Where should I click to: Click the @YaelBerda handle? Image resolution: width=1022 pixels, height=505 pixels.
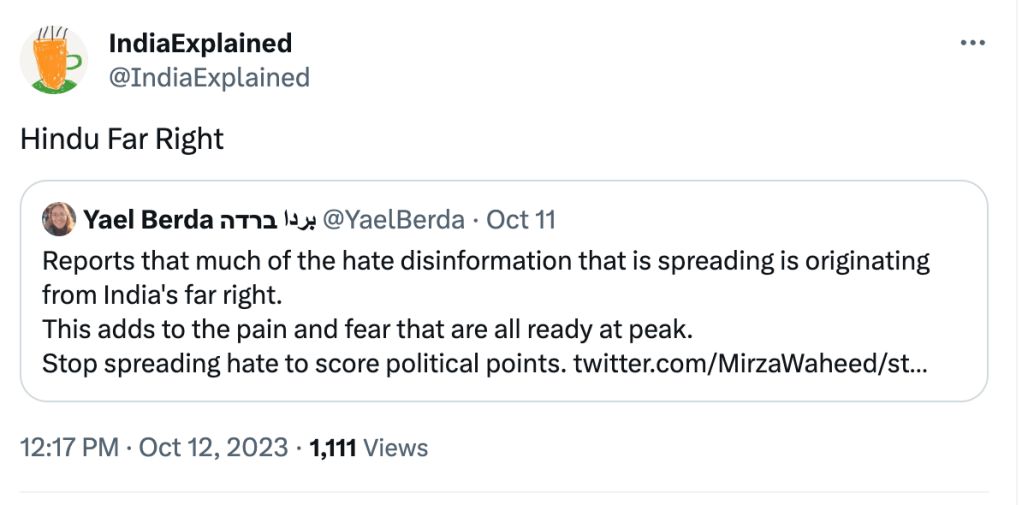click(x=390, y=219)
